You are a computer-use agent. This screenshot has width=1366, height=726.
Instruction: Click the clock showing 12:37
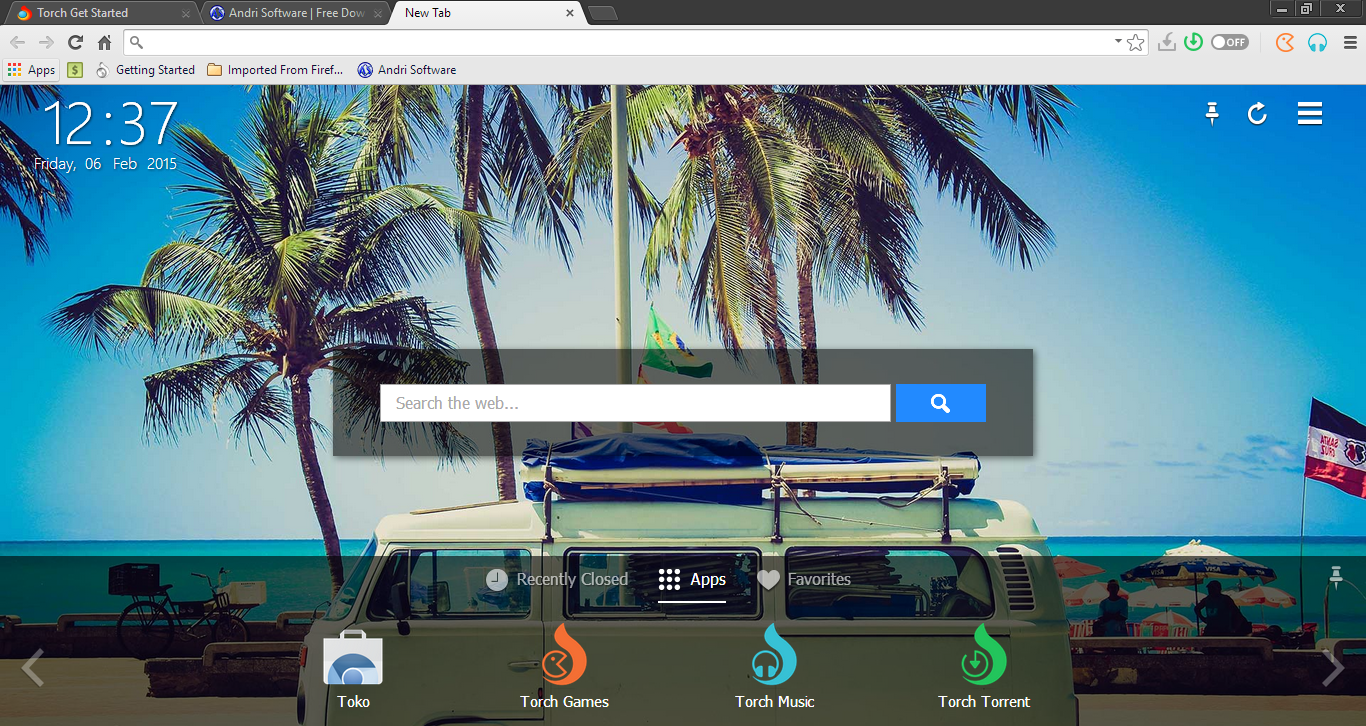(x=110, y=124)
